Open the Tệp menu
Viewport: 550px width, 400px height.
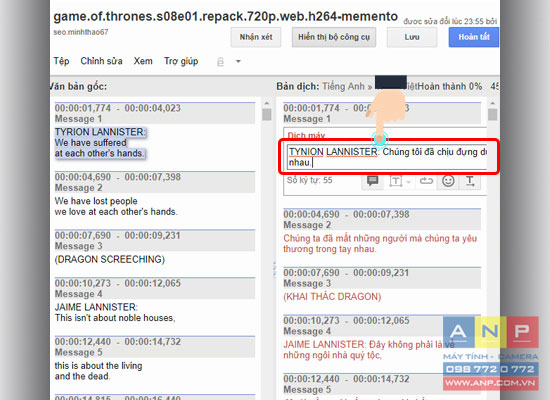pos(61,61)
